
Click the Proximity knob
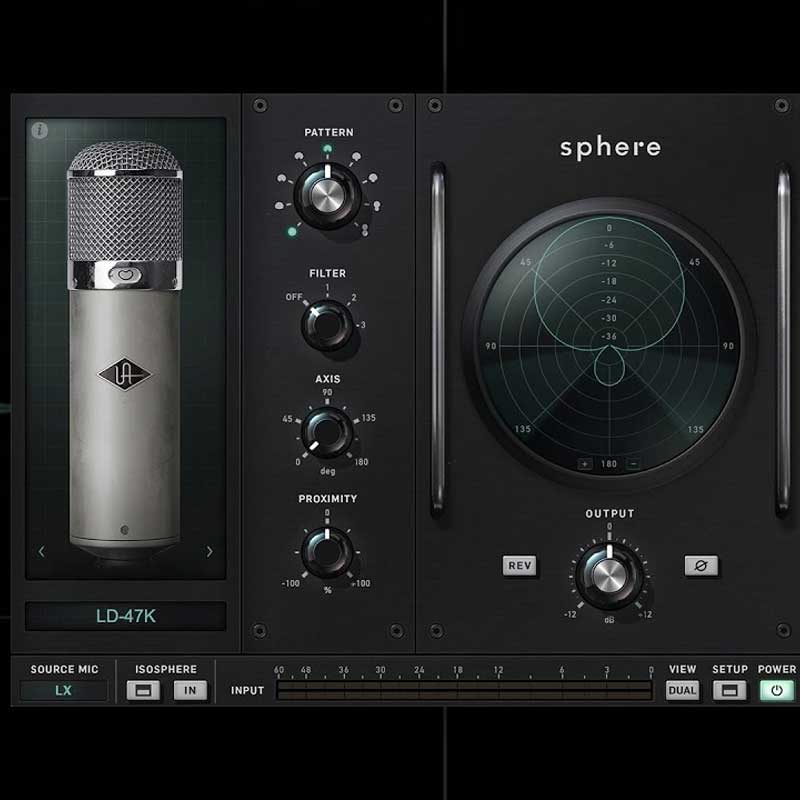(327, 553)
